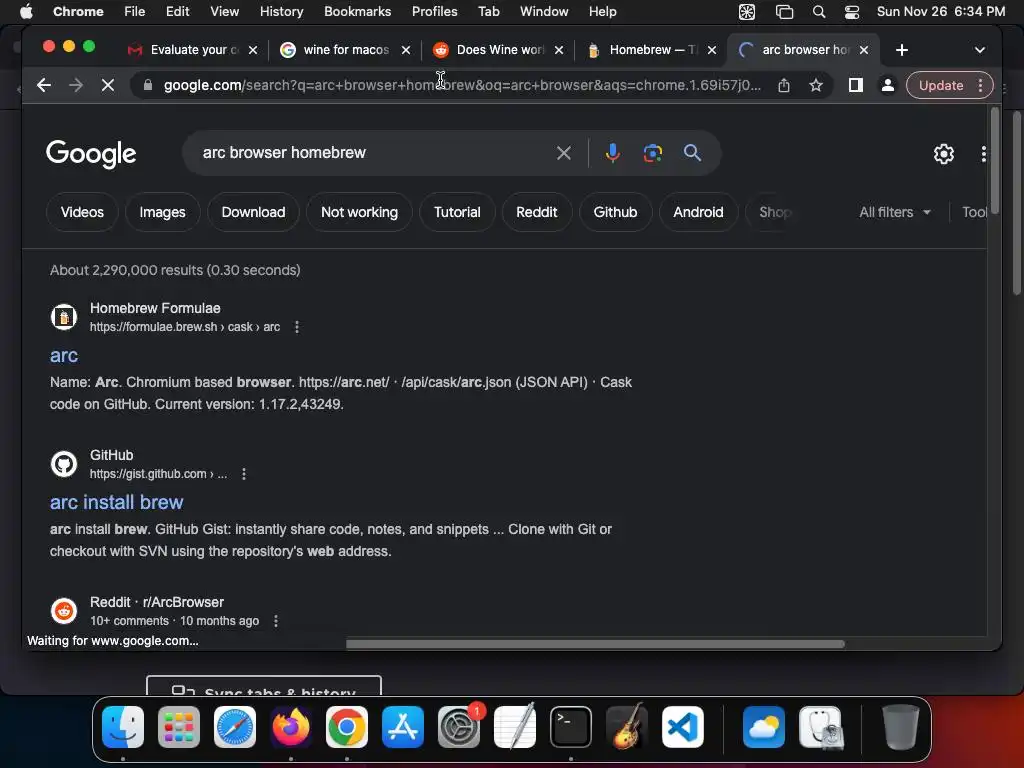Clear the search query with the X

pyautogui.click(x=564, y=153)
